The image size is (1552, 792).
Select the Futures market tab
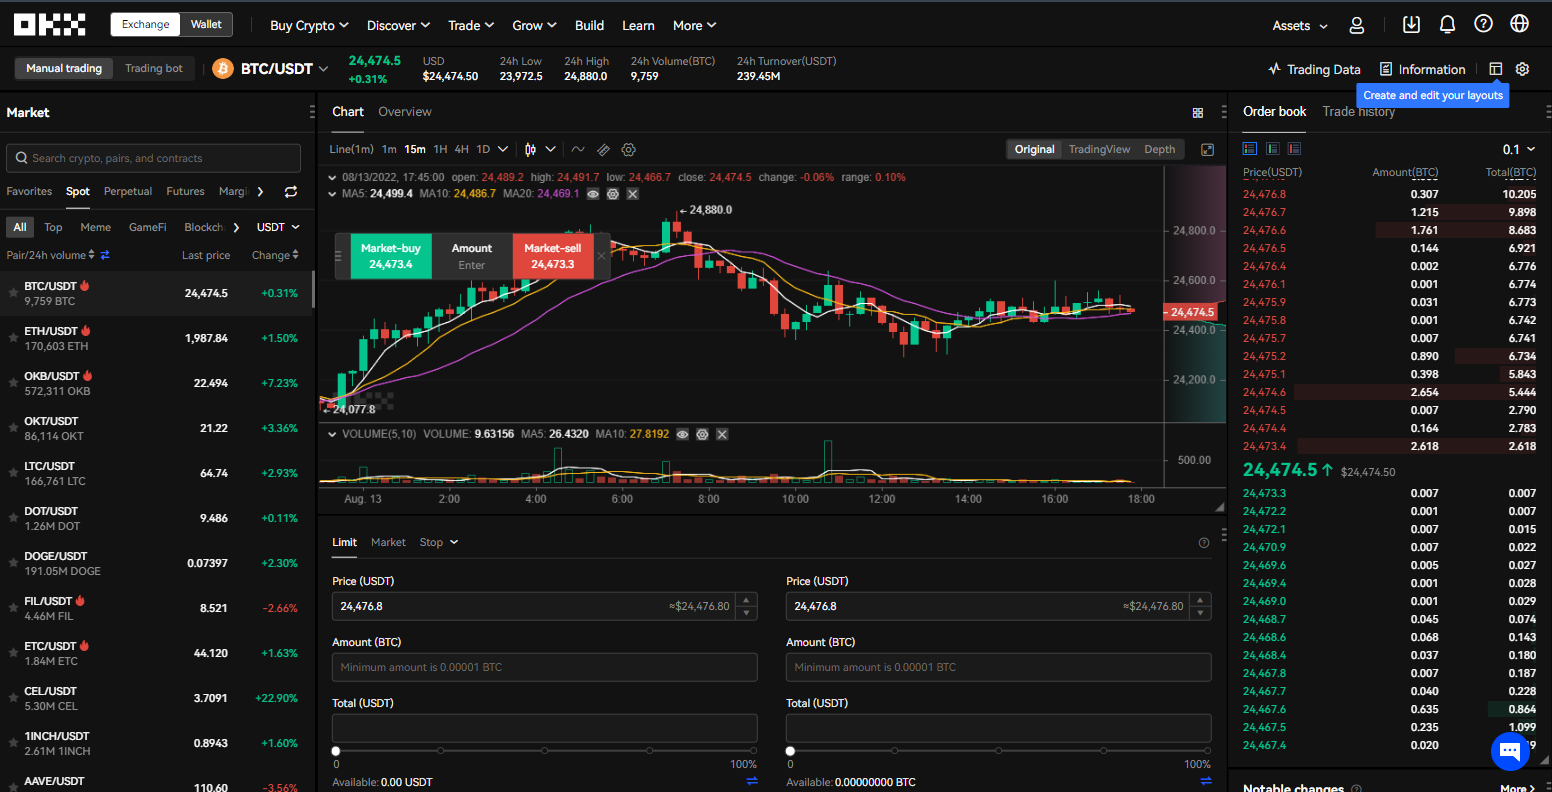[x=185, y=191]
